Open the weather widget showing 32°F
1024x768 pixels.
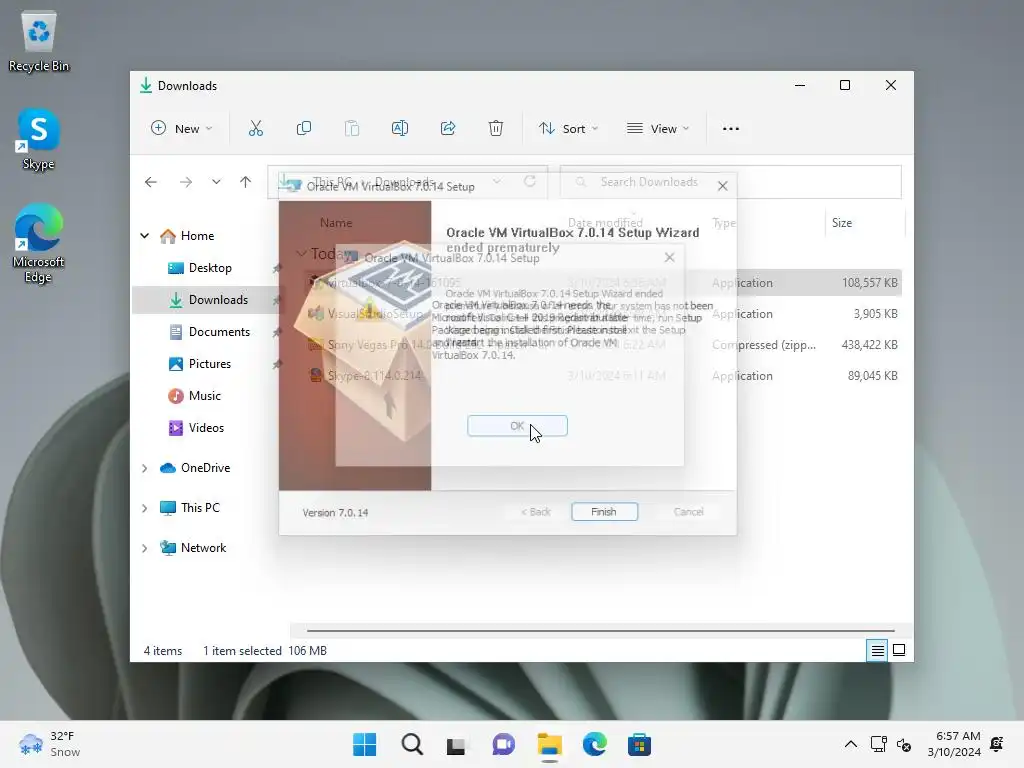pyautogui.click(x=50, y=744)
